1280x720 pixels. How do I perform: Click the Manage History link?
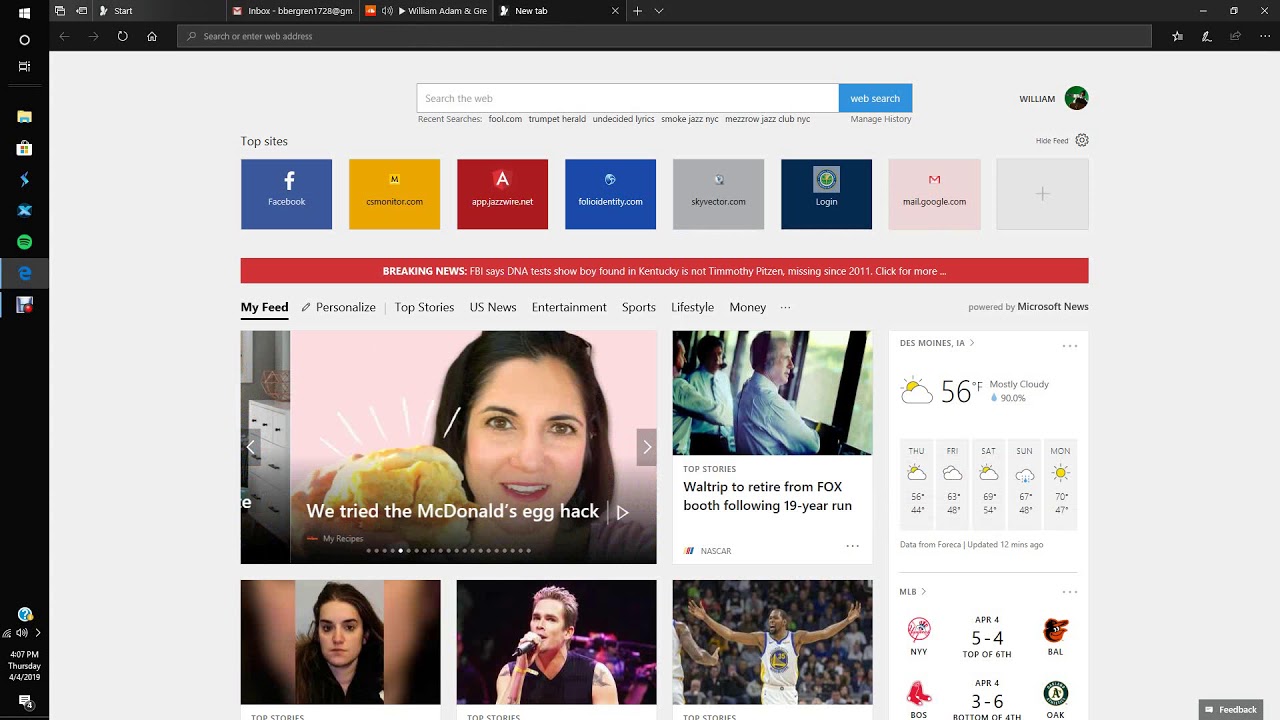point(881,119)
